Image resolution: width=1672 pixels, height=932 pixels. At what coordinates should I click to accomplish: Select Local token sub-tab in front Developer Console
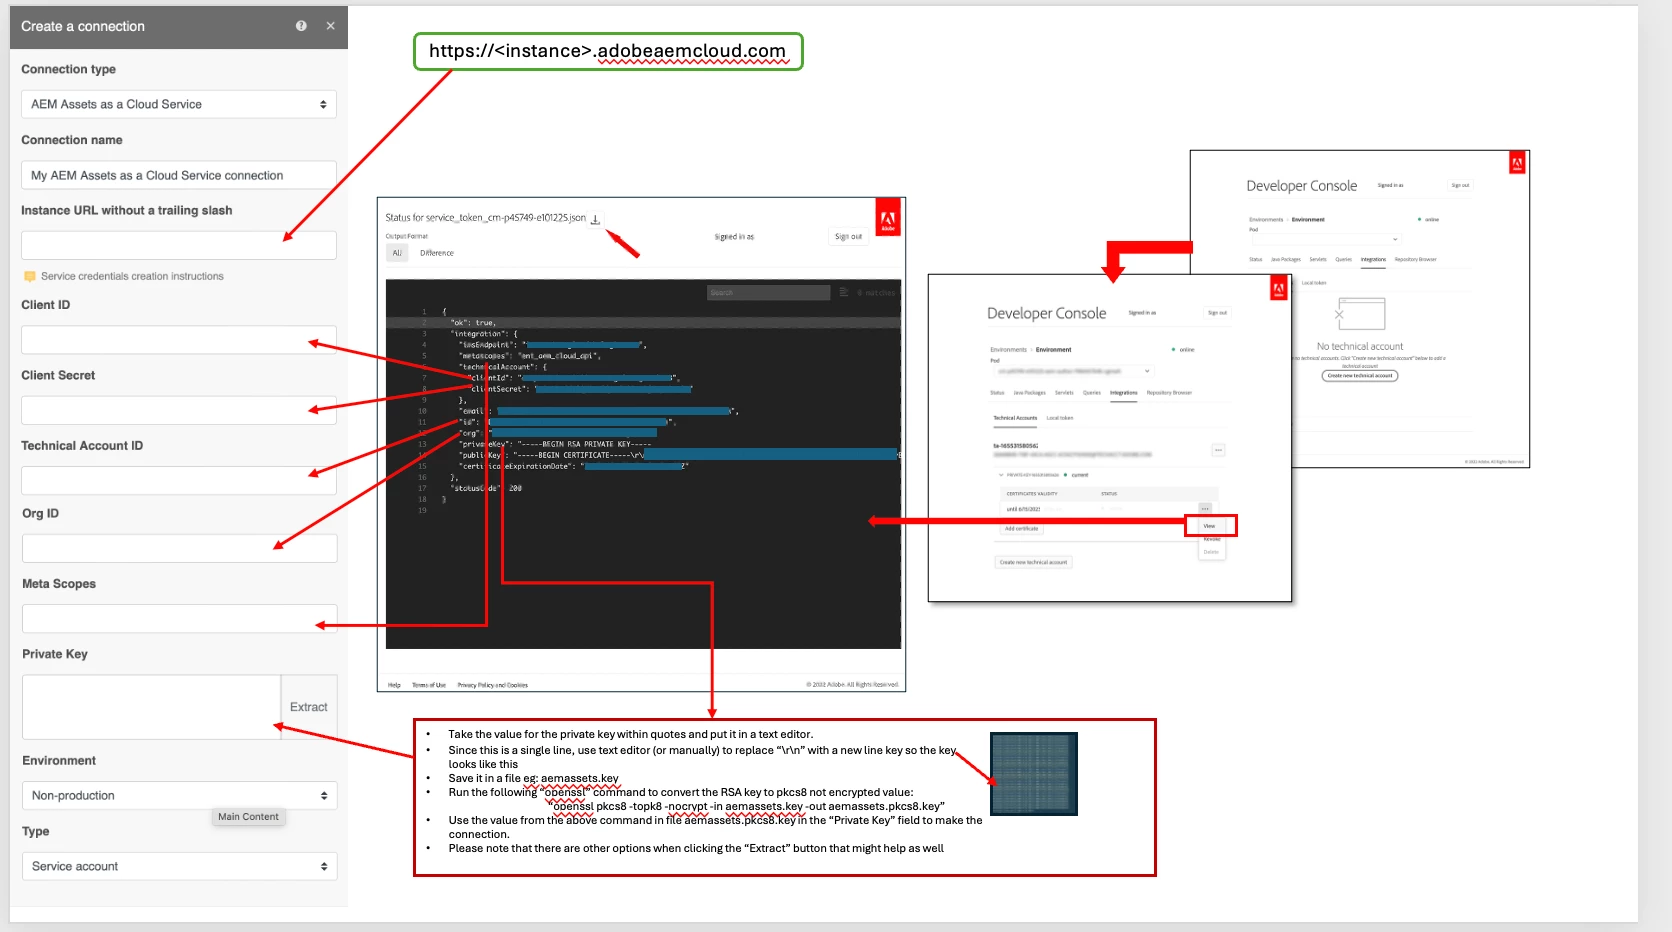(x=1060, y=418)
